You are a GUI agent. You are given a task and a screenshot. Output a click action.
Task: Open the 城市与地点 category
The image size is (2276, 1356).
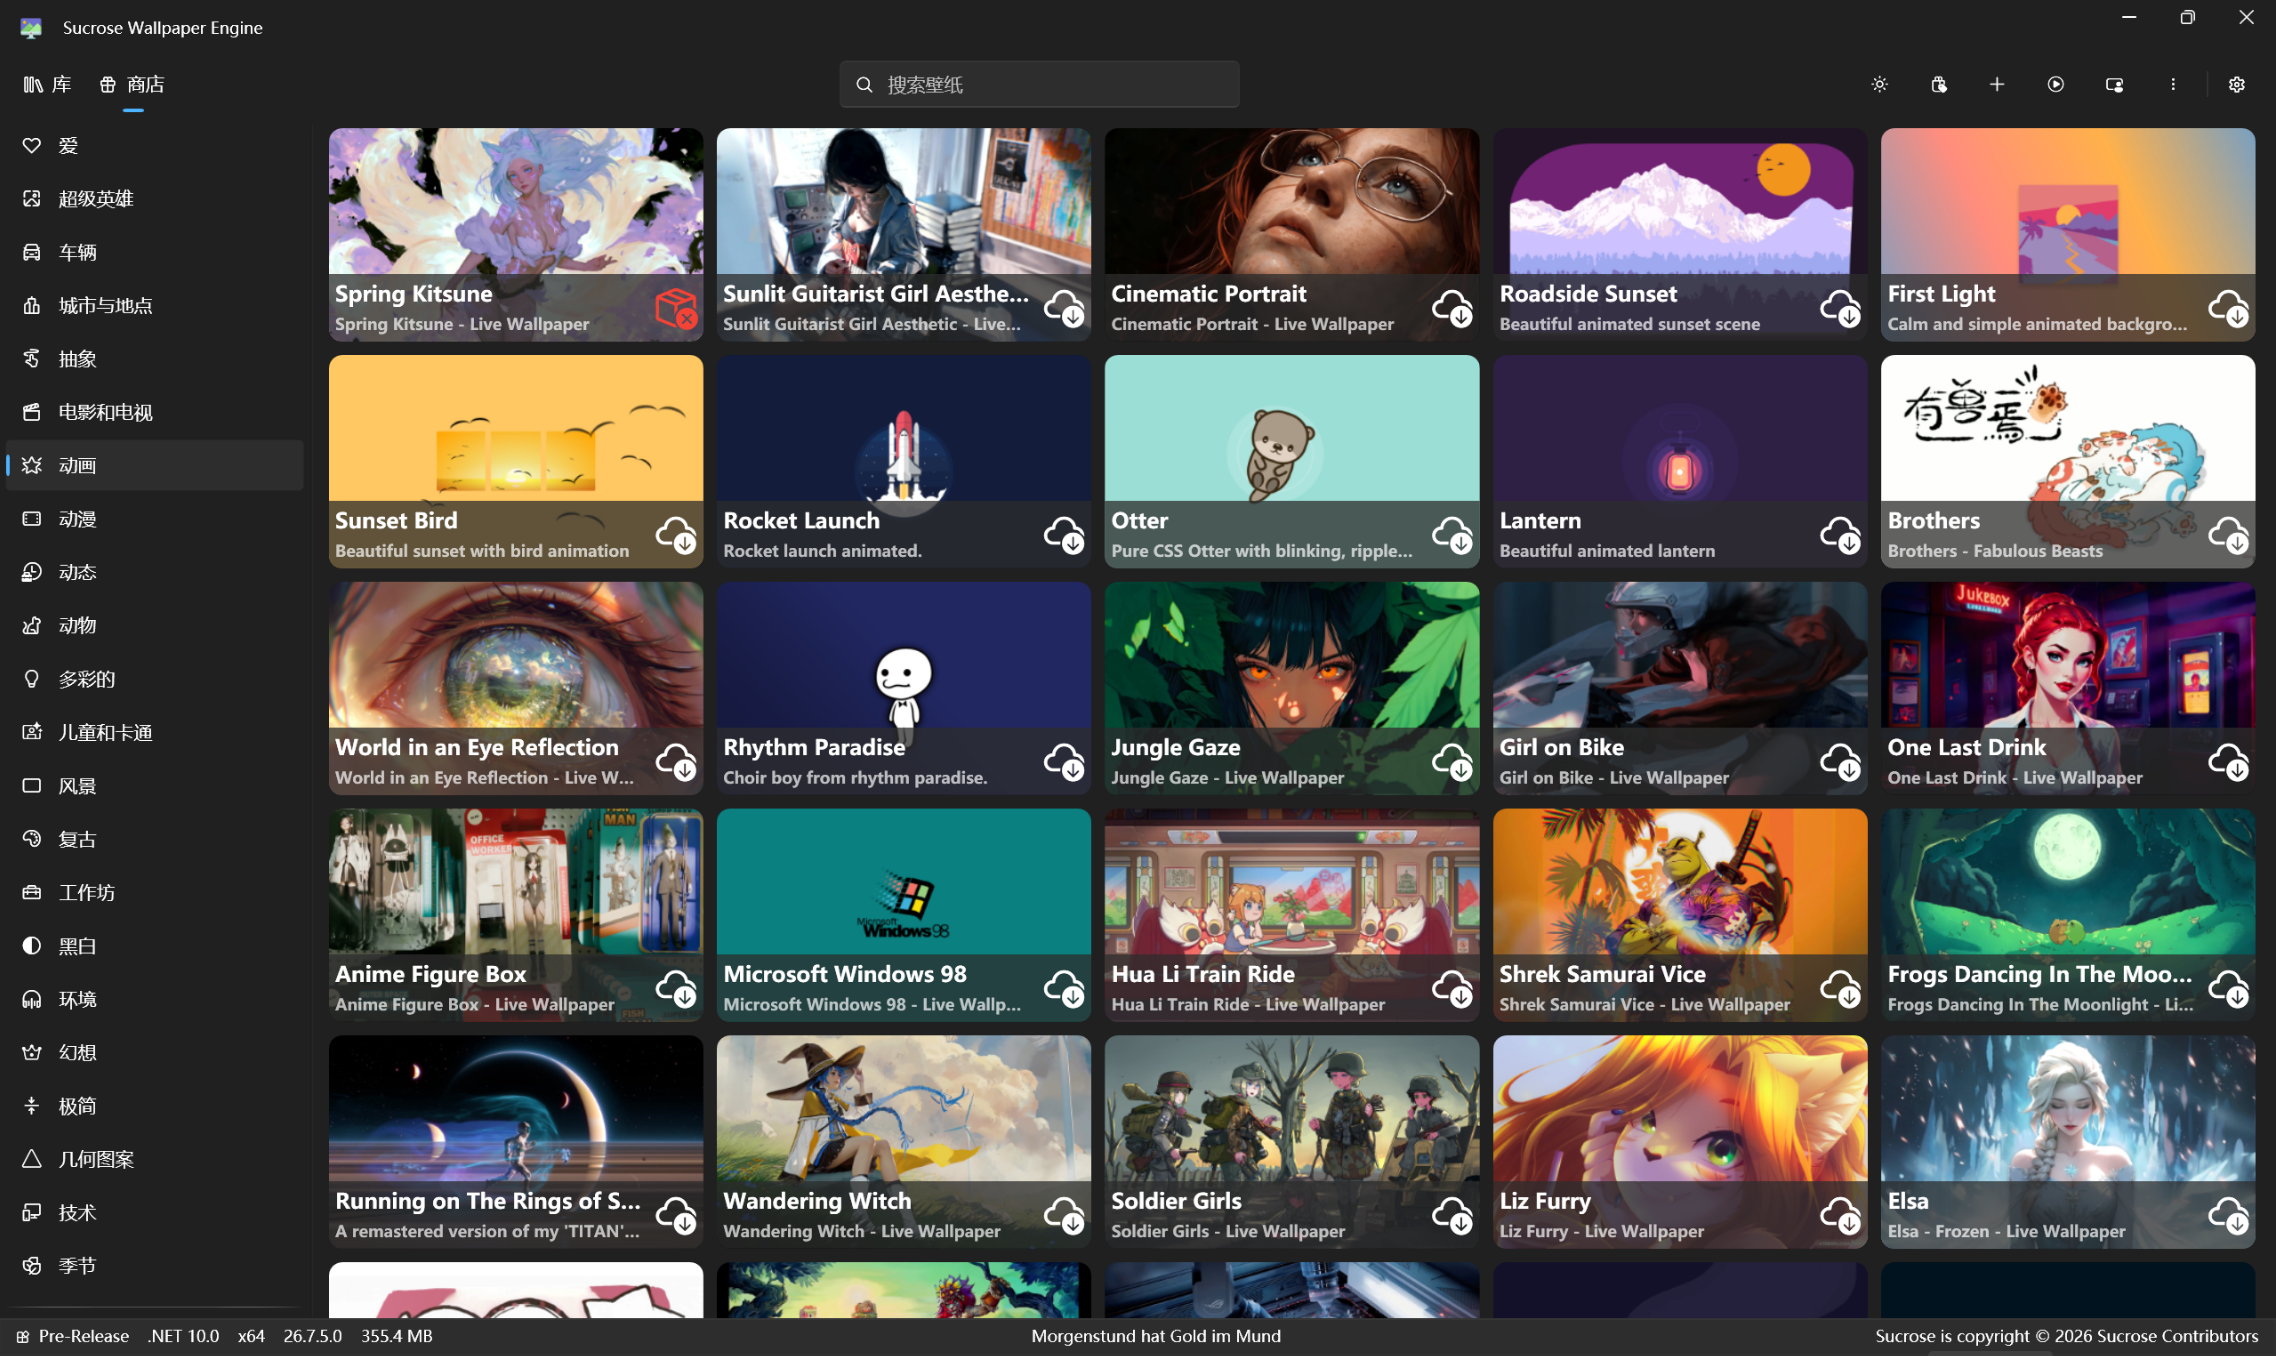pos(155,306)
